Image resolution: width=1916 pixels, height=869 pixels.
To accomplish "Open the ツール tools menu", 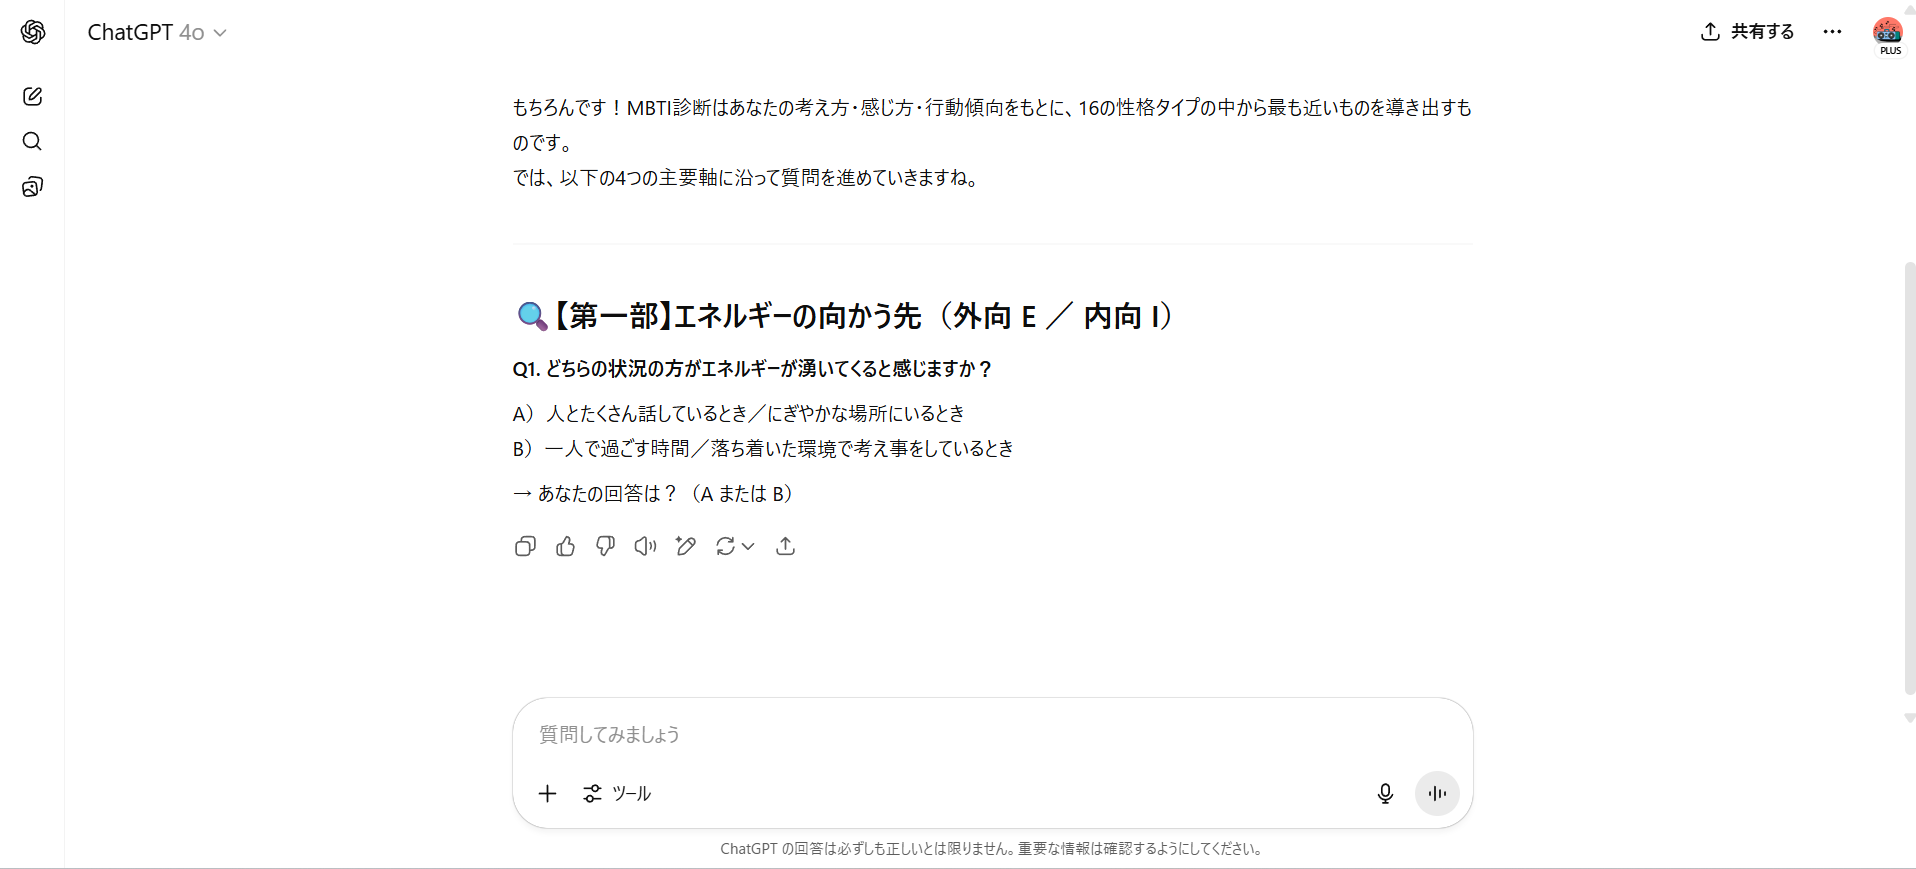I will 617,793.
